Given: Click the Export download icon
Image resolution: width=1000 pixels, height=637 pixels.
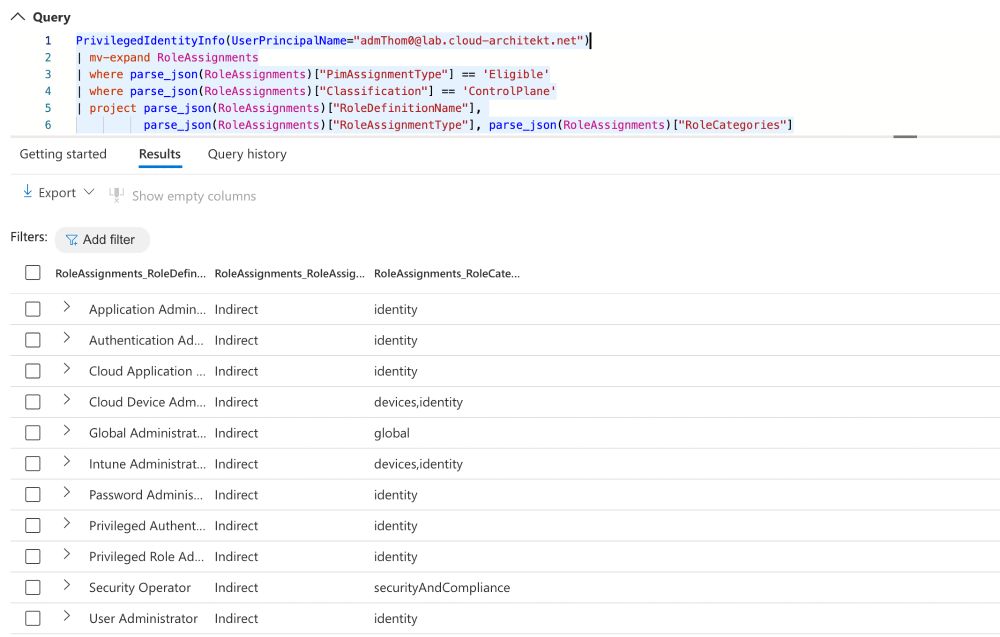Looking at the screenshot, I should [x=27, y=191].
